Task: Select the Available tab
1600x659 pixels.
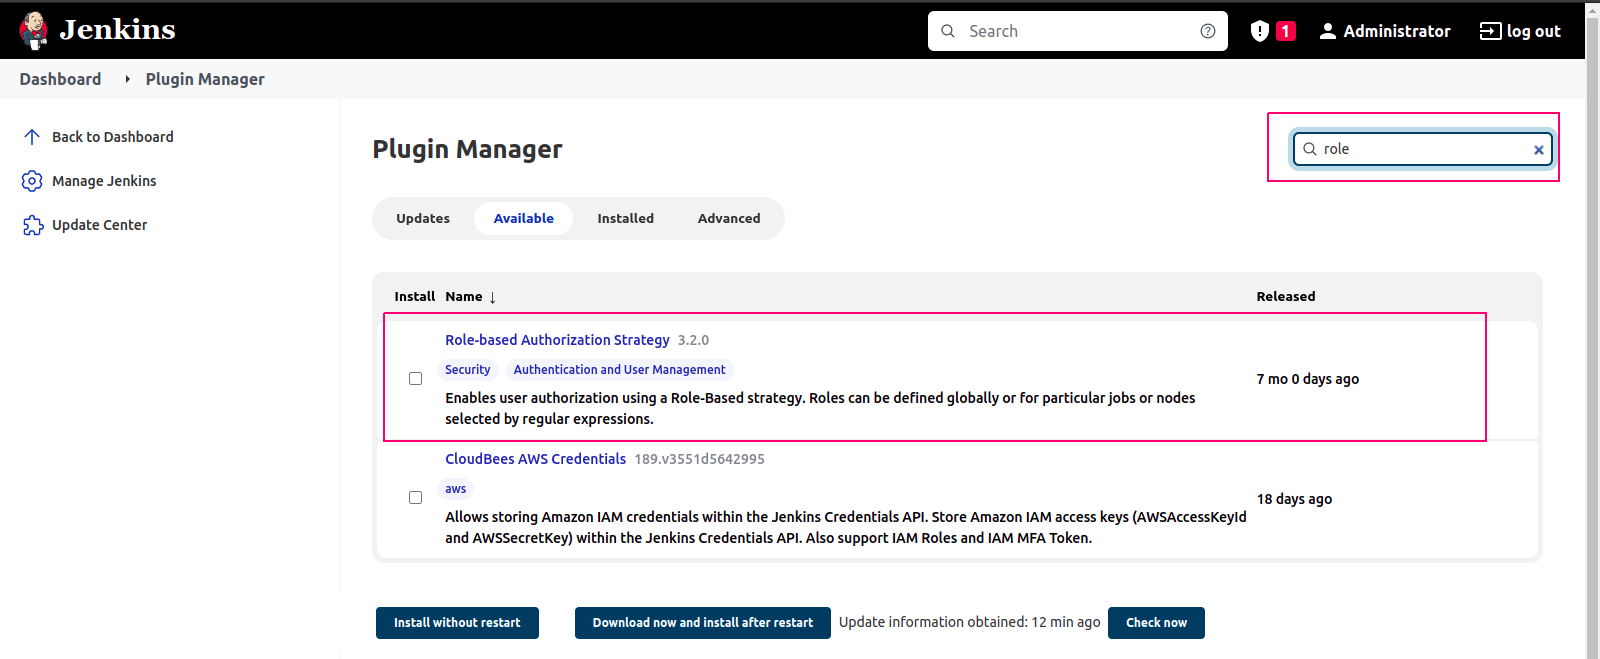Action: [523, 218]
